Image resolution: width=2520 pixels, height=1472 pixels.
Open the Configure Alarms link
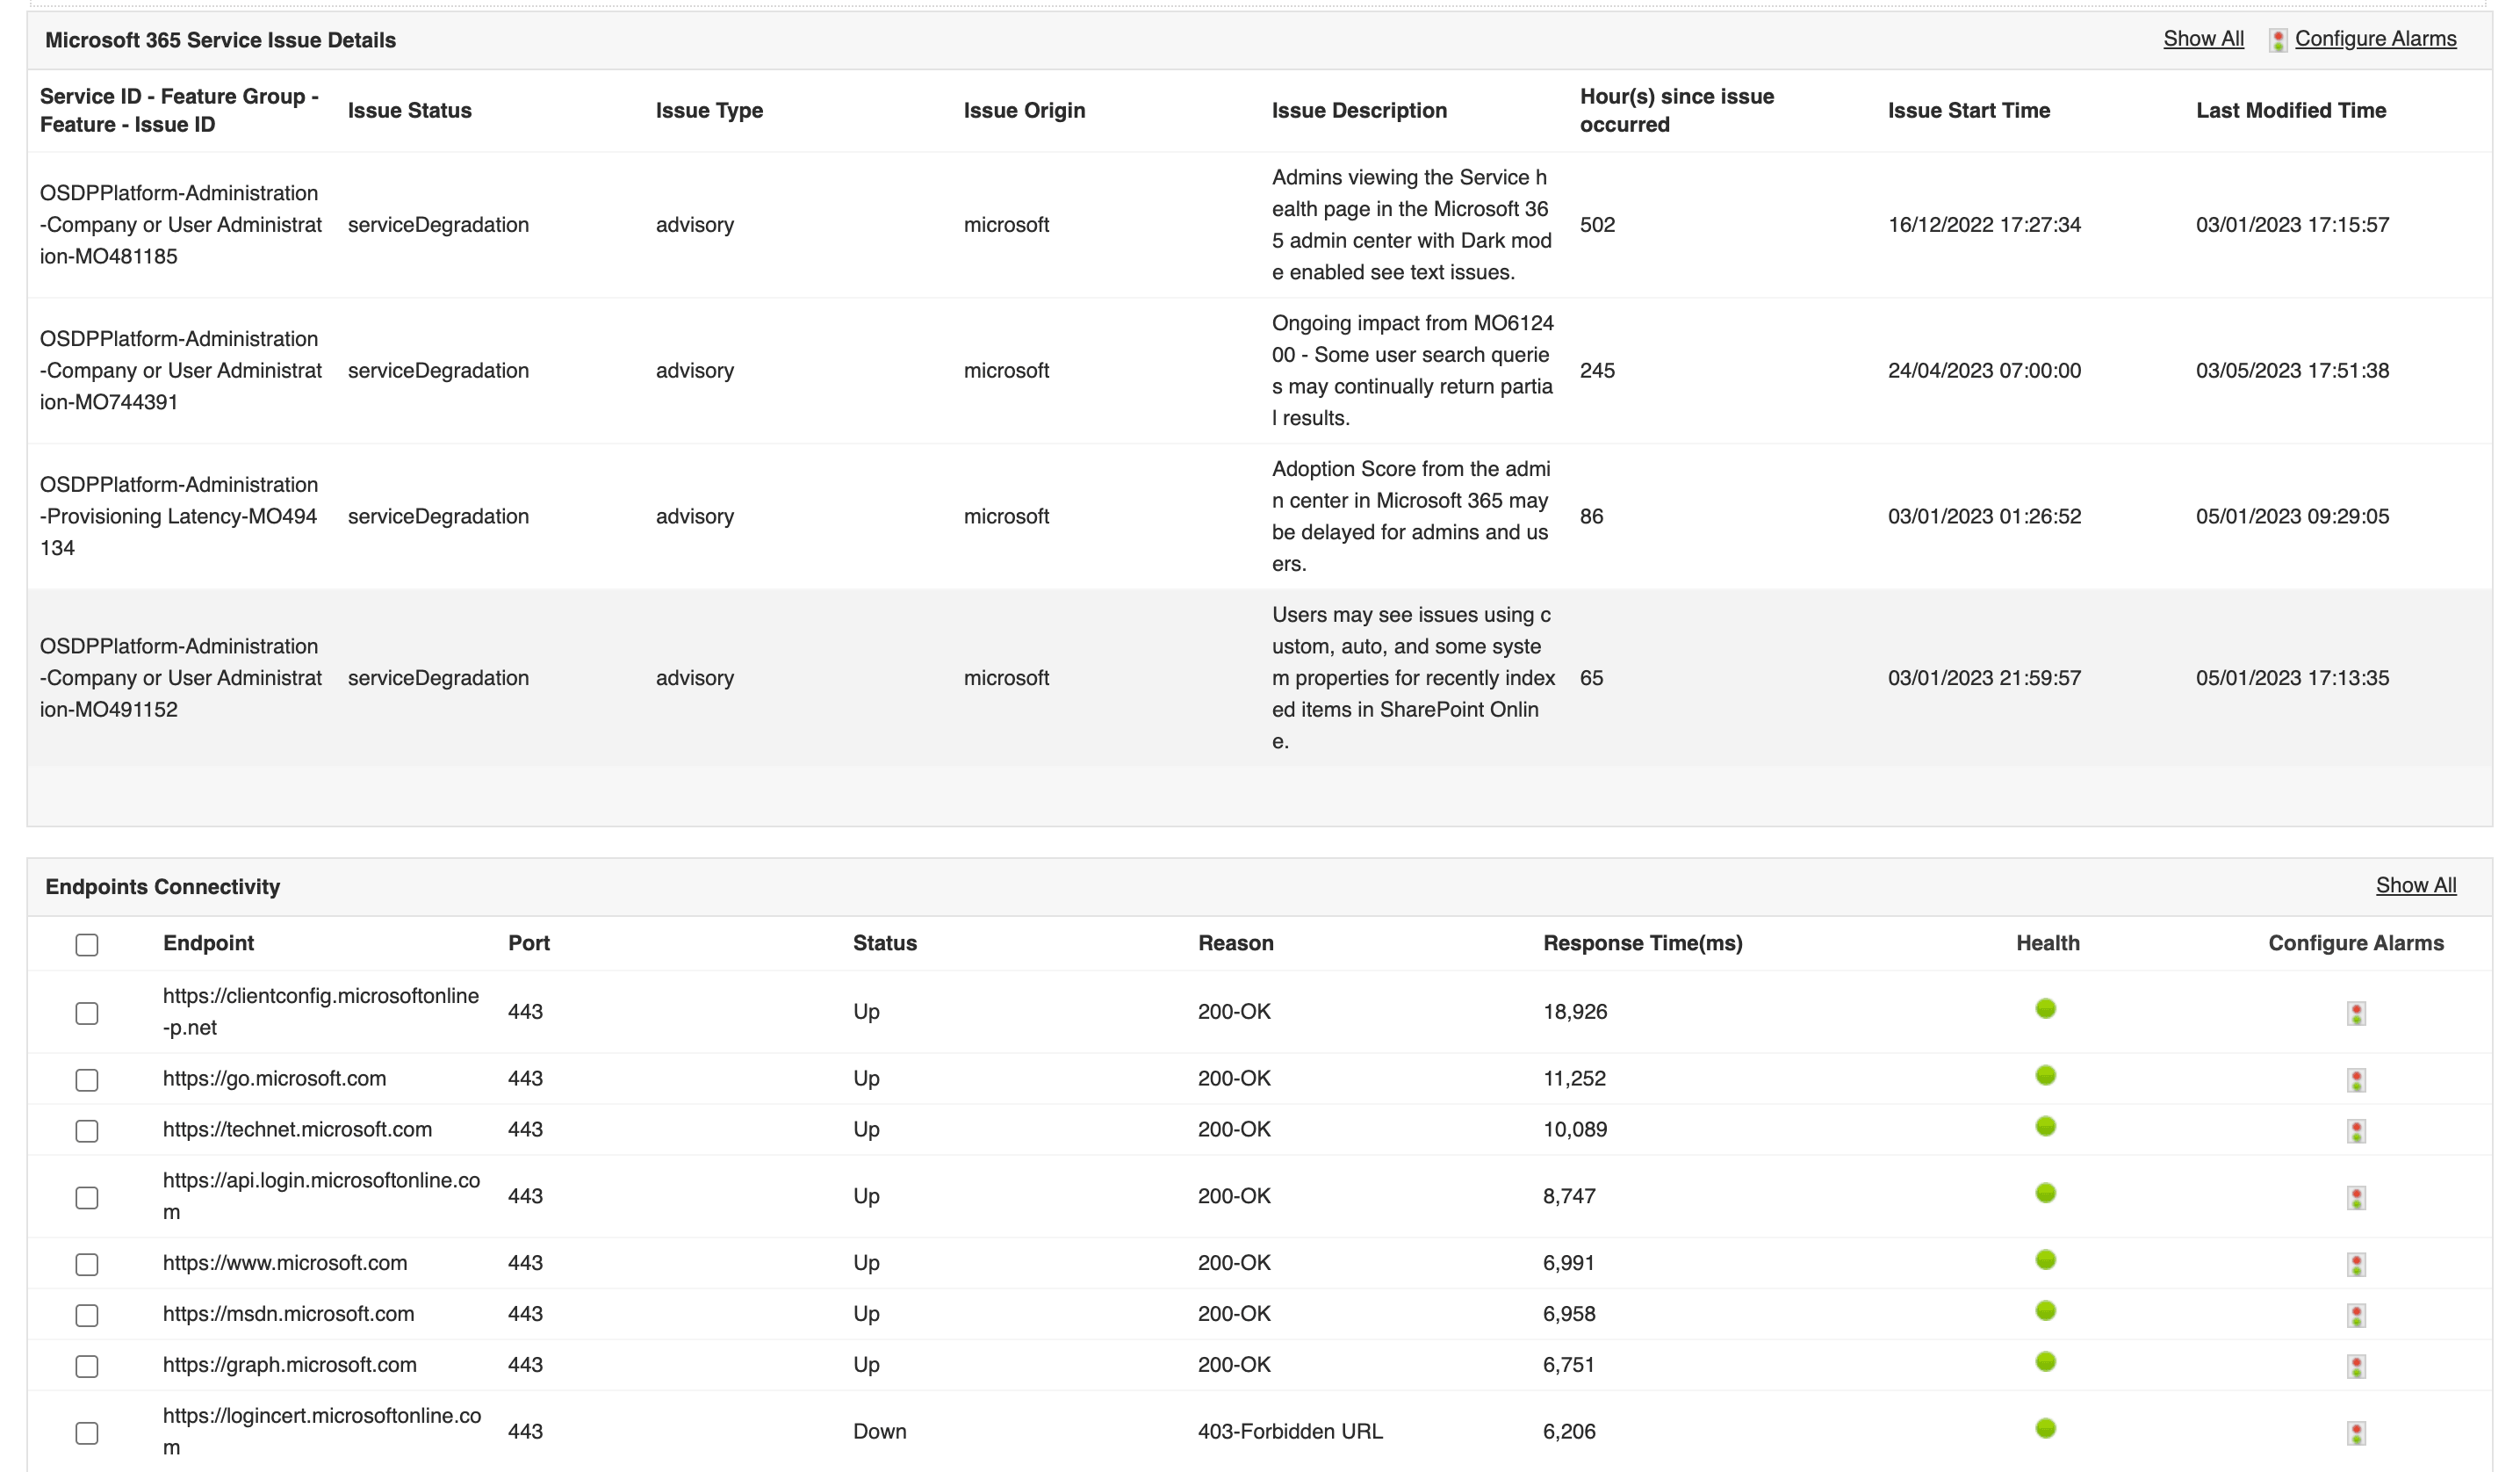click(2375, 39)
